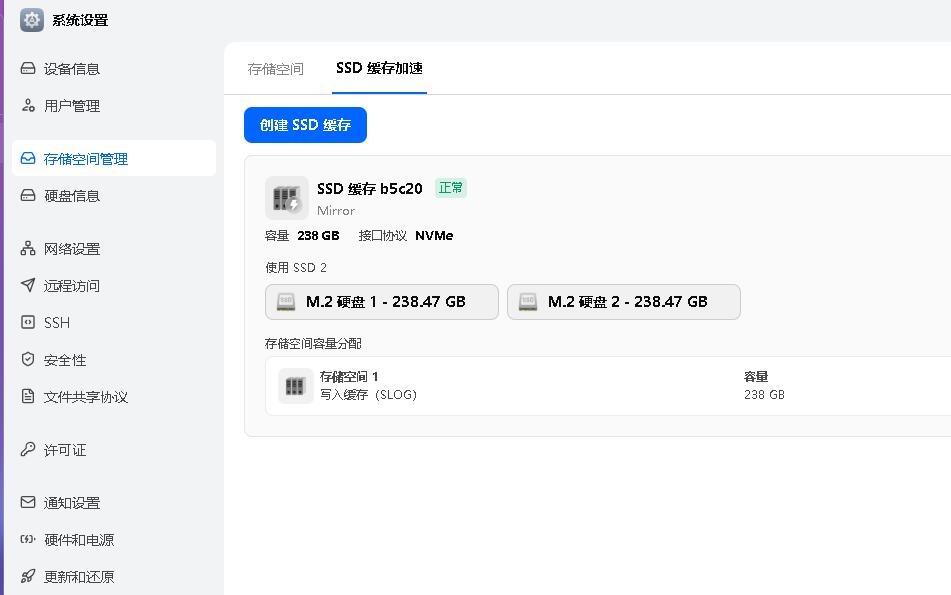Select the SSD 缓存加速 tab
The image size is (951, 595).
379,68
